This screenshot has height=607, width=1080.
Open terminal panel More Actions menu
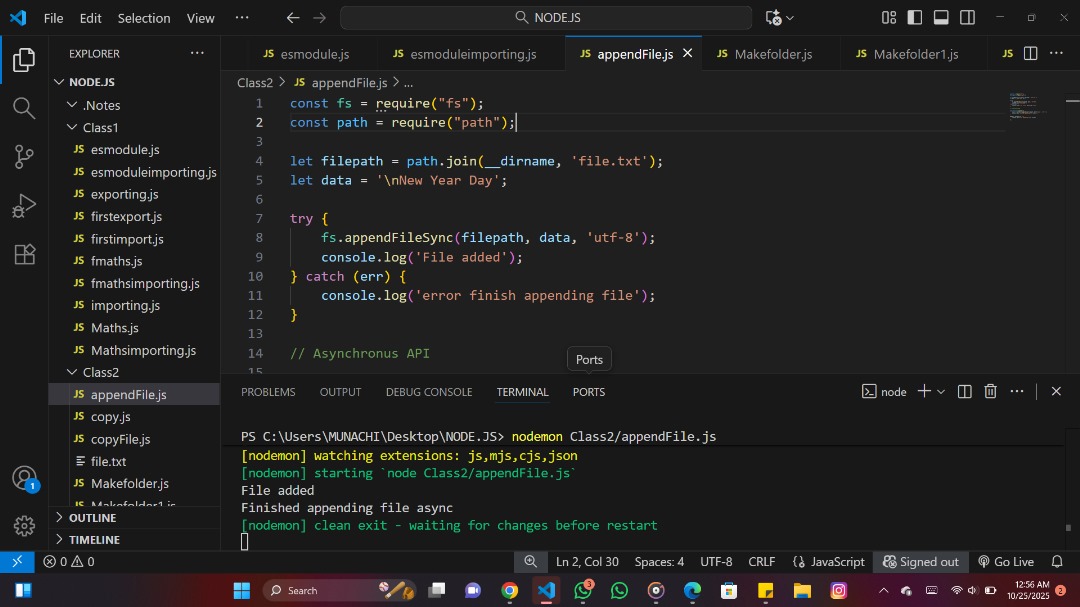(1017, 391)
